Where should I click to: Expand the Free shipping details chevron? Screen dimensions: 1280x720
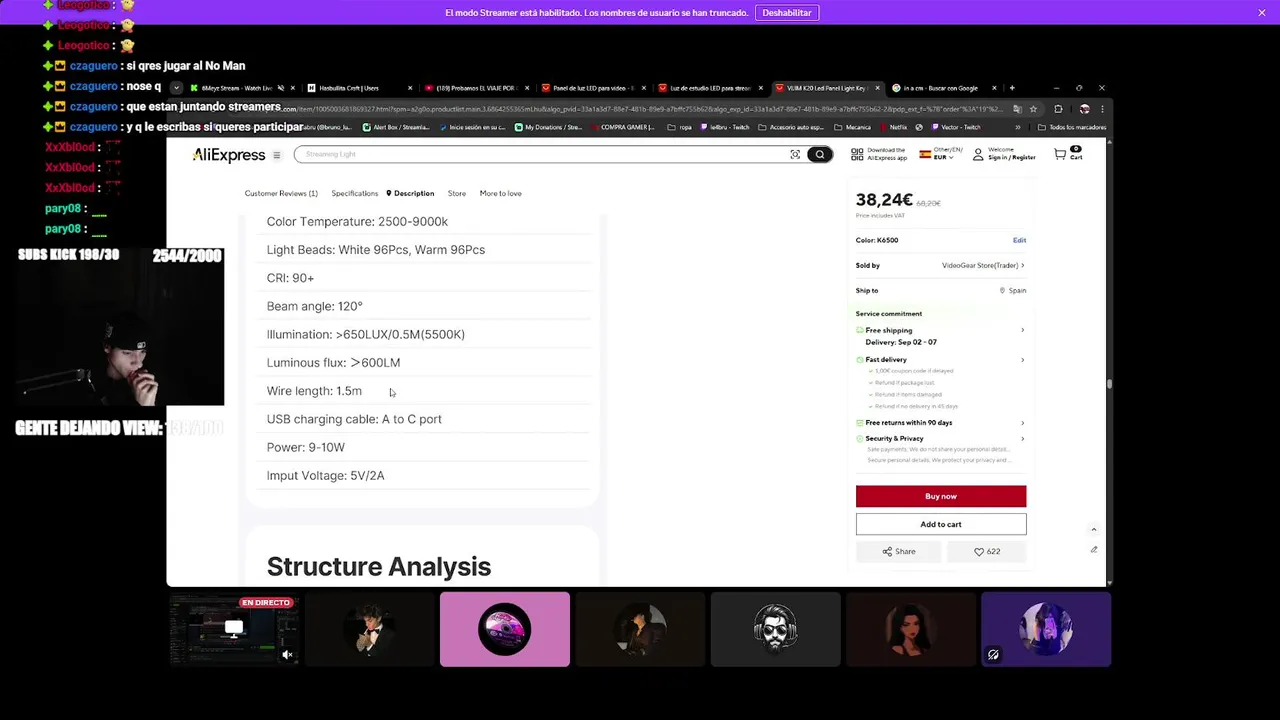pyautogui.click(x=1022, y=330)
